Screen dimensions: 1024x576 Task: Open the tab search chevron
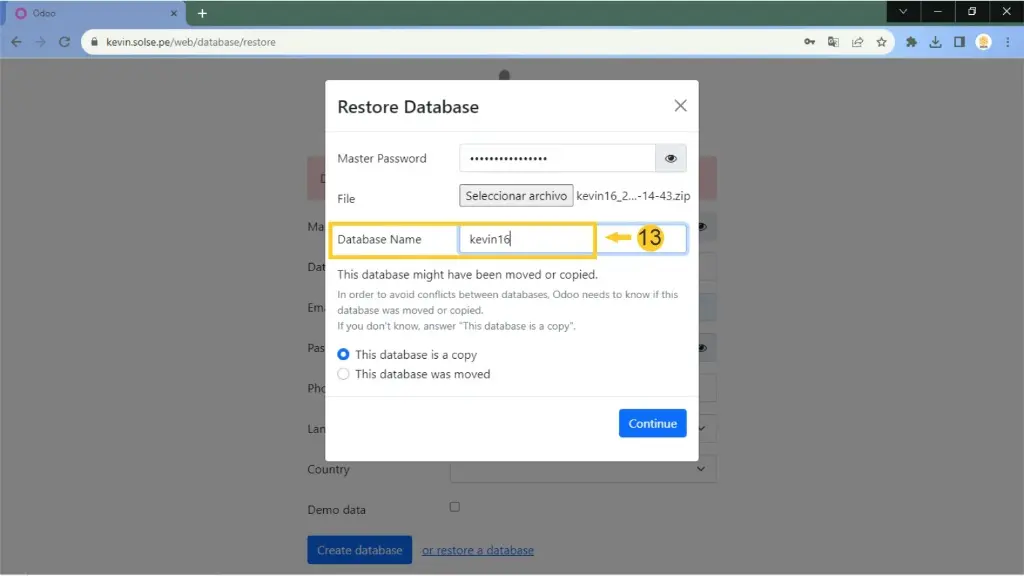(903, 12)
